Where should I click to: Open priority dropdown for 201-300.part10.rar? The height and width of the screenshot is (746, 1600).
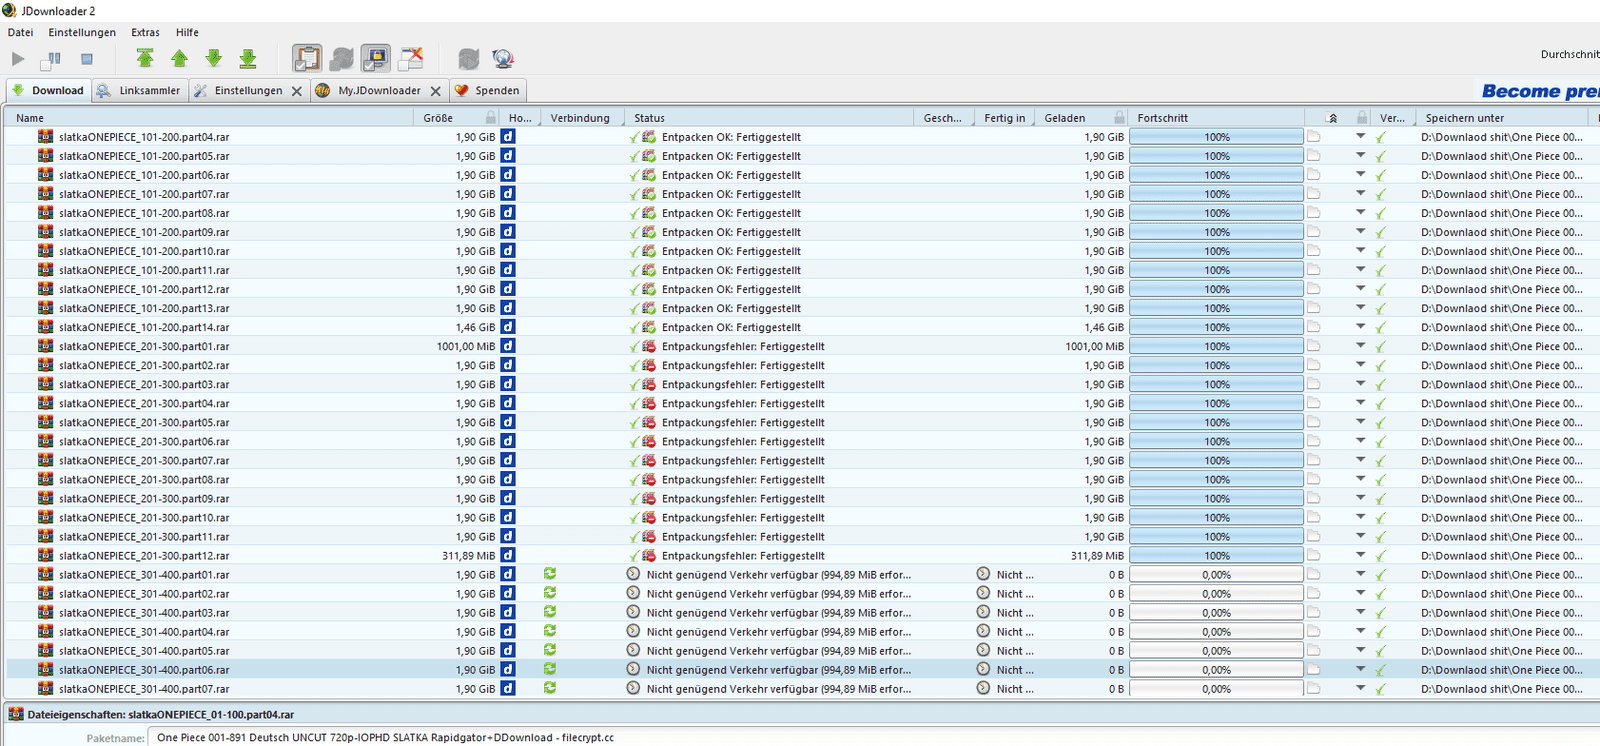click(x=1360, y=516)
